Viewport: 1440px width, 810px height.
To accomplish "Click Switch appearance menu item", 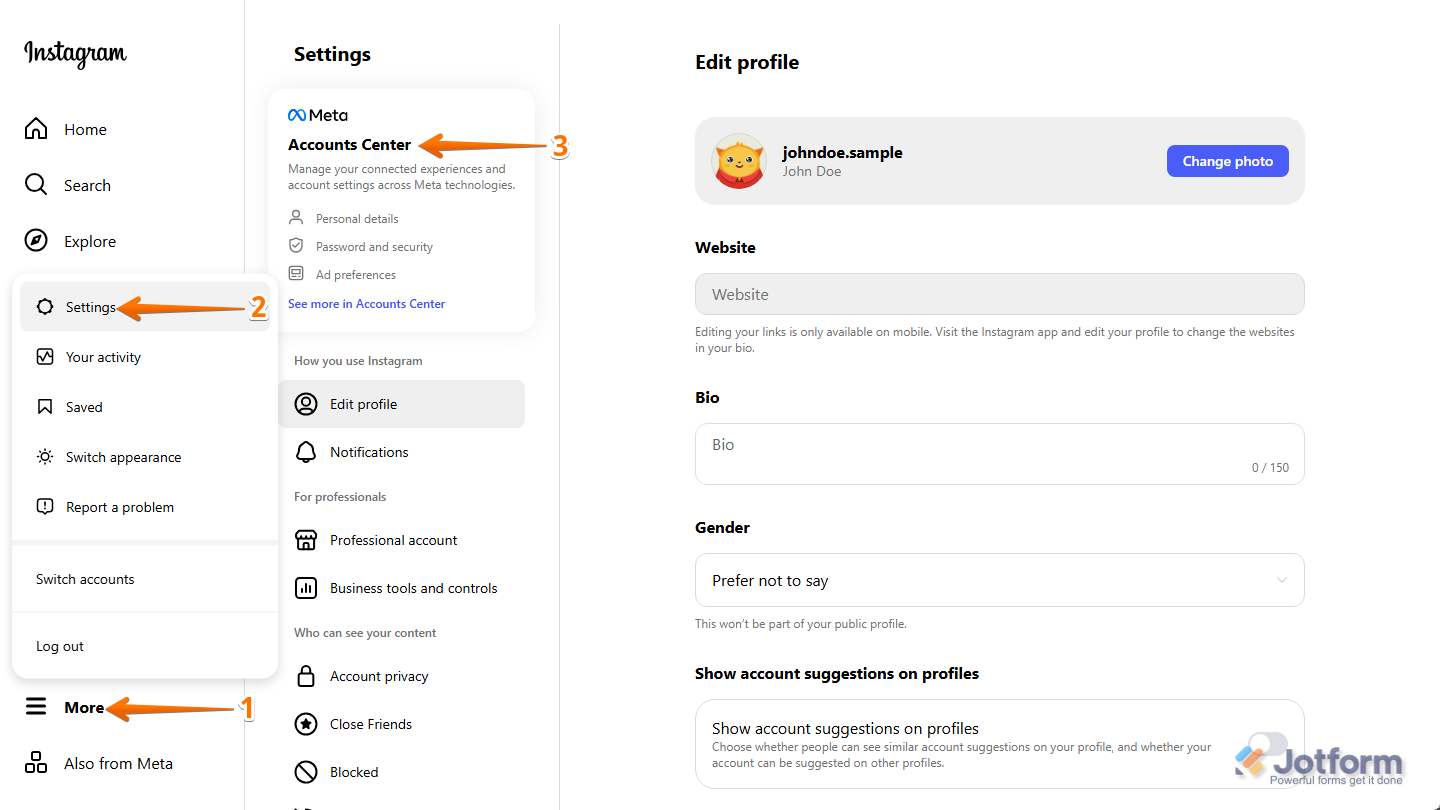I will click(x=123, y=456).
